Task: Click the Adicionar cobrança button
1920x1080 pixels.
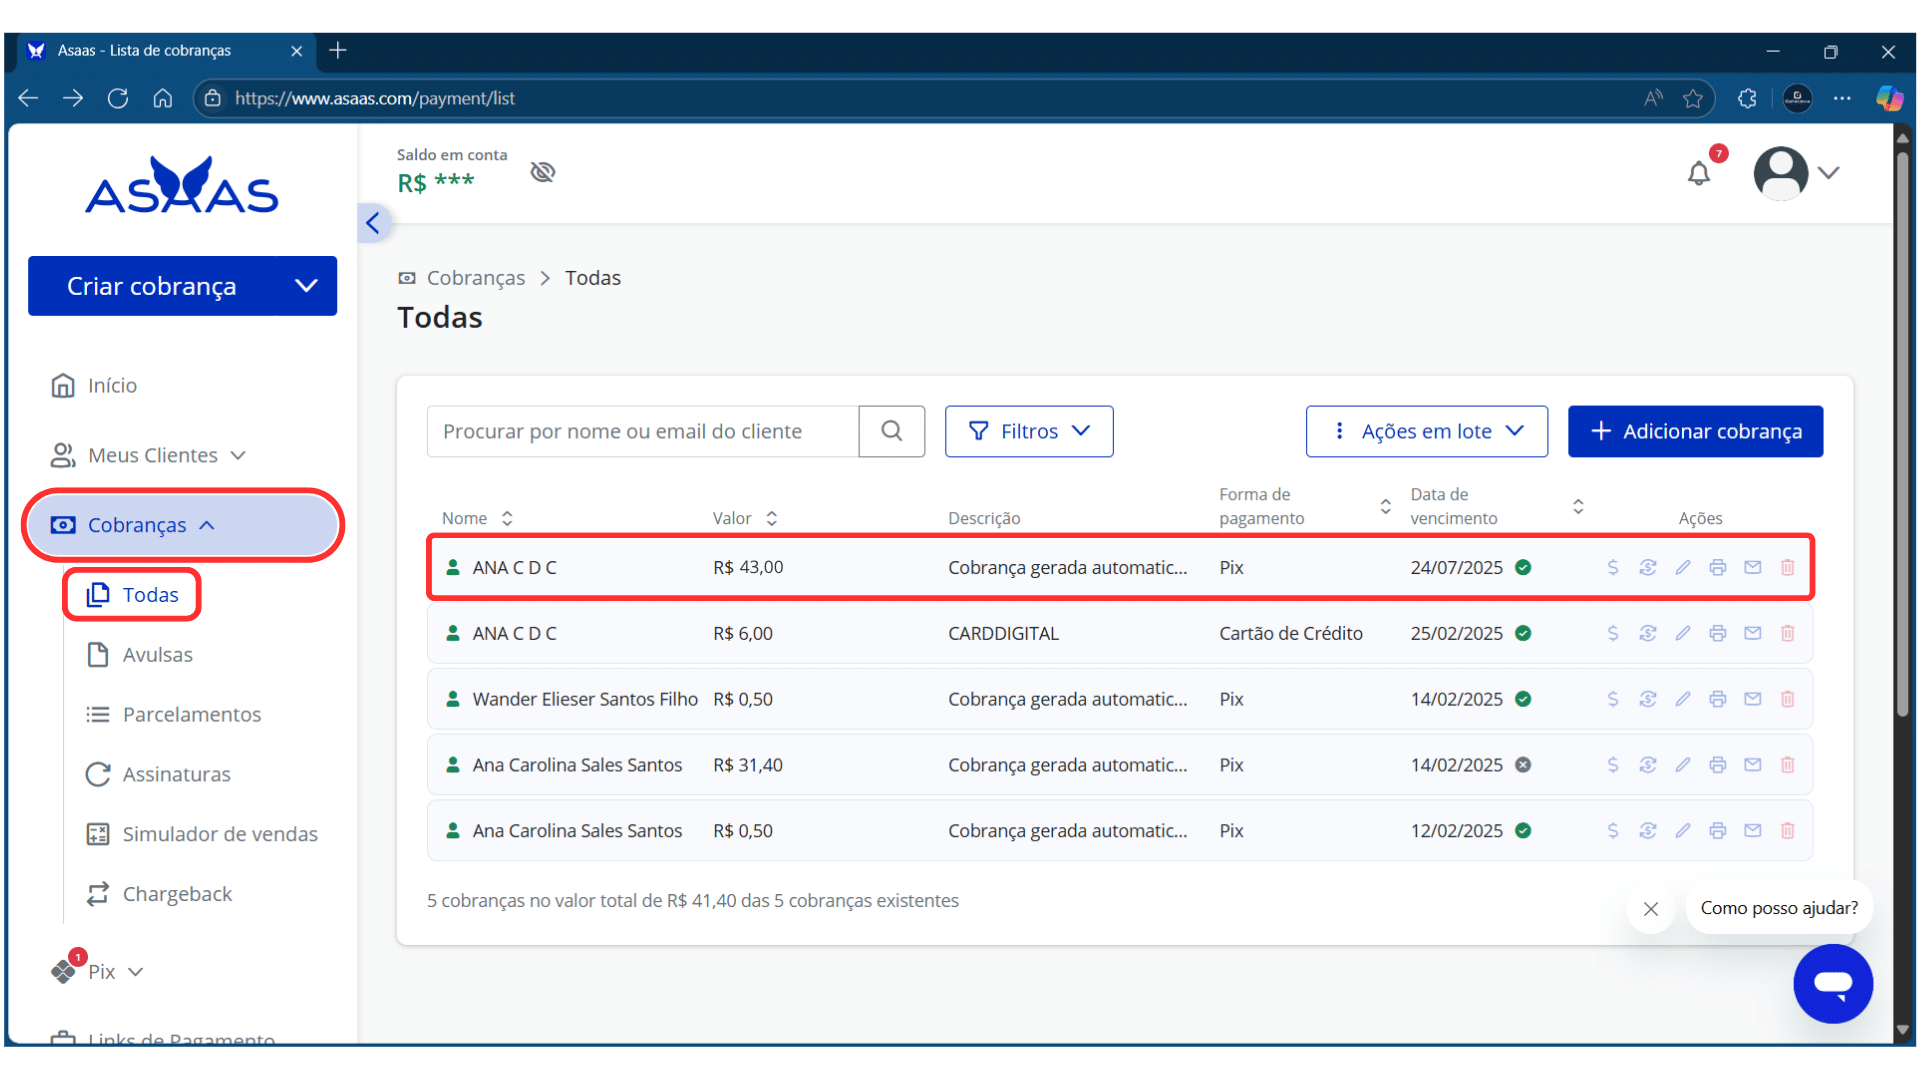Action: click(1695, 431)
